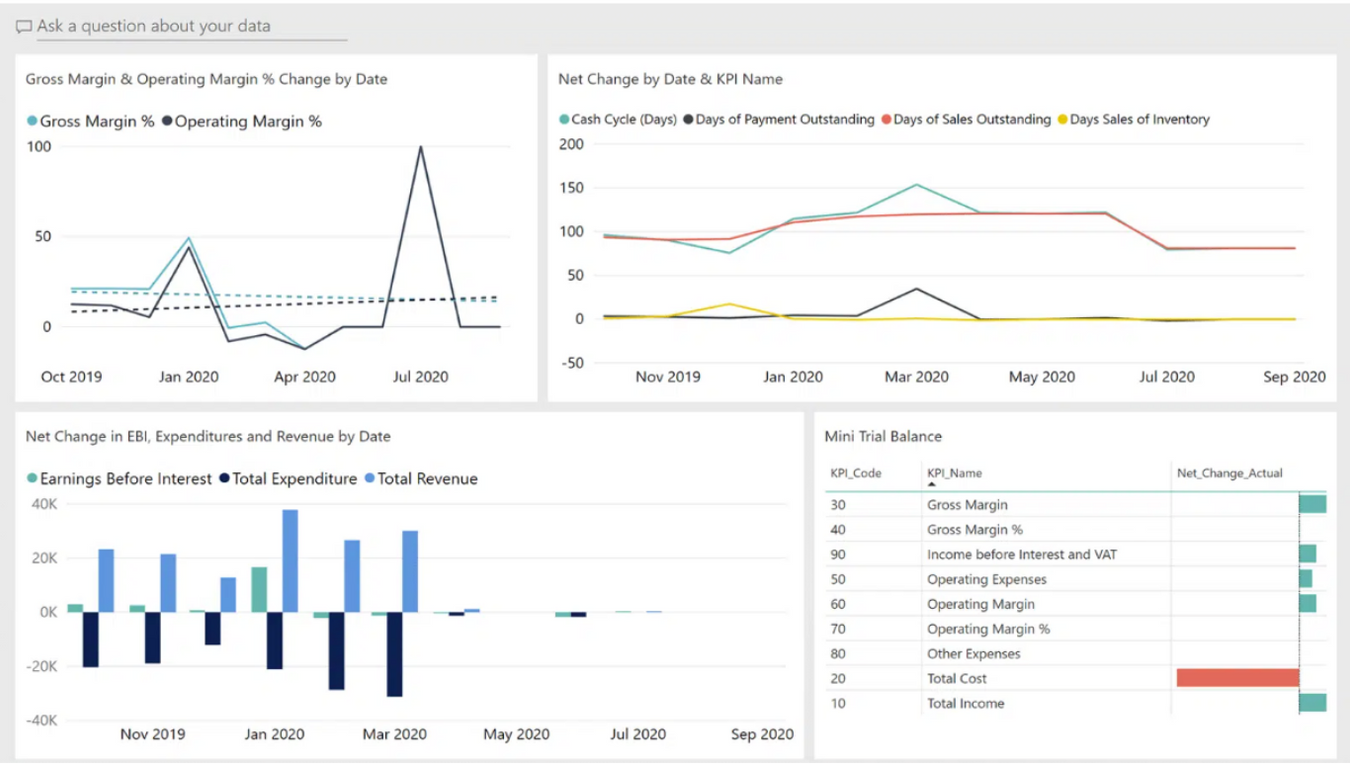Click the Net_Change_Actual column header

pos(1229,473)
